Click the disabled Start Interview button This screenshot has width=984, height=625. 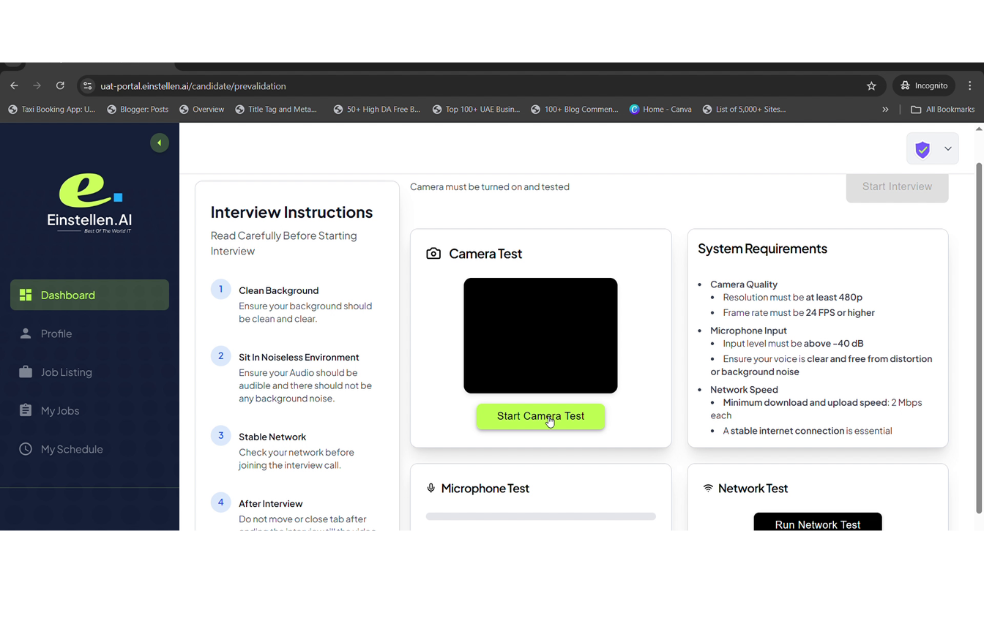point(897,187)
